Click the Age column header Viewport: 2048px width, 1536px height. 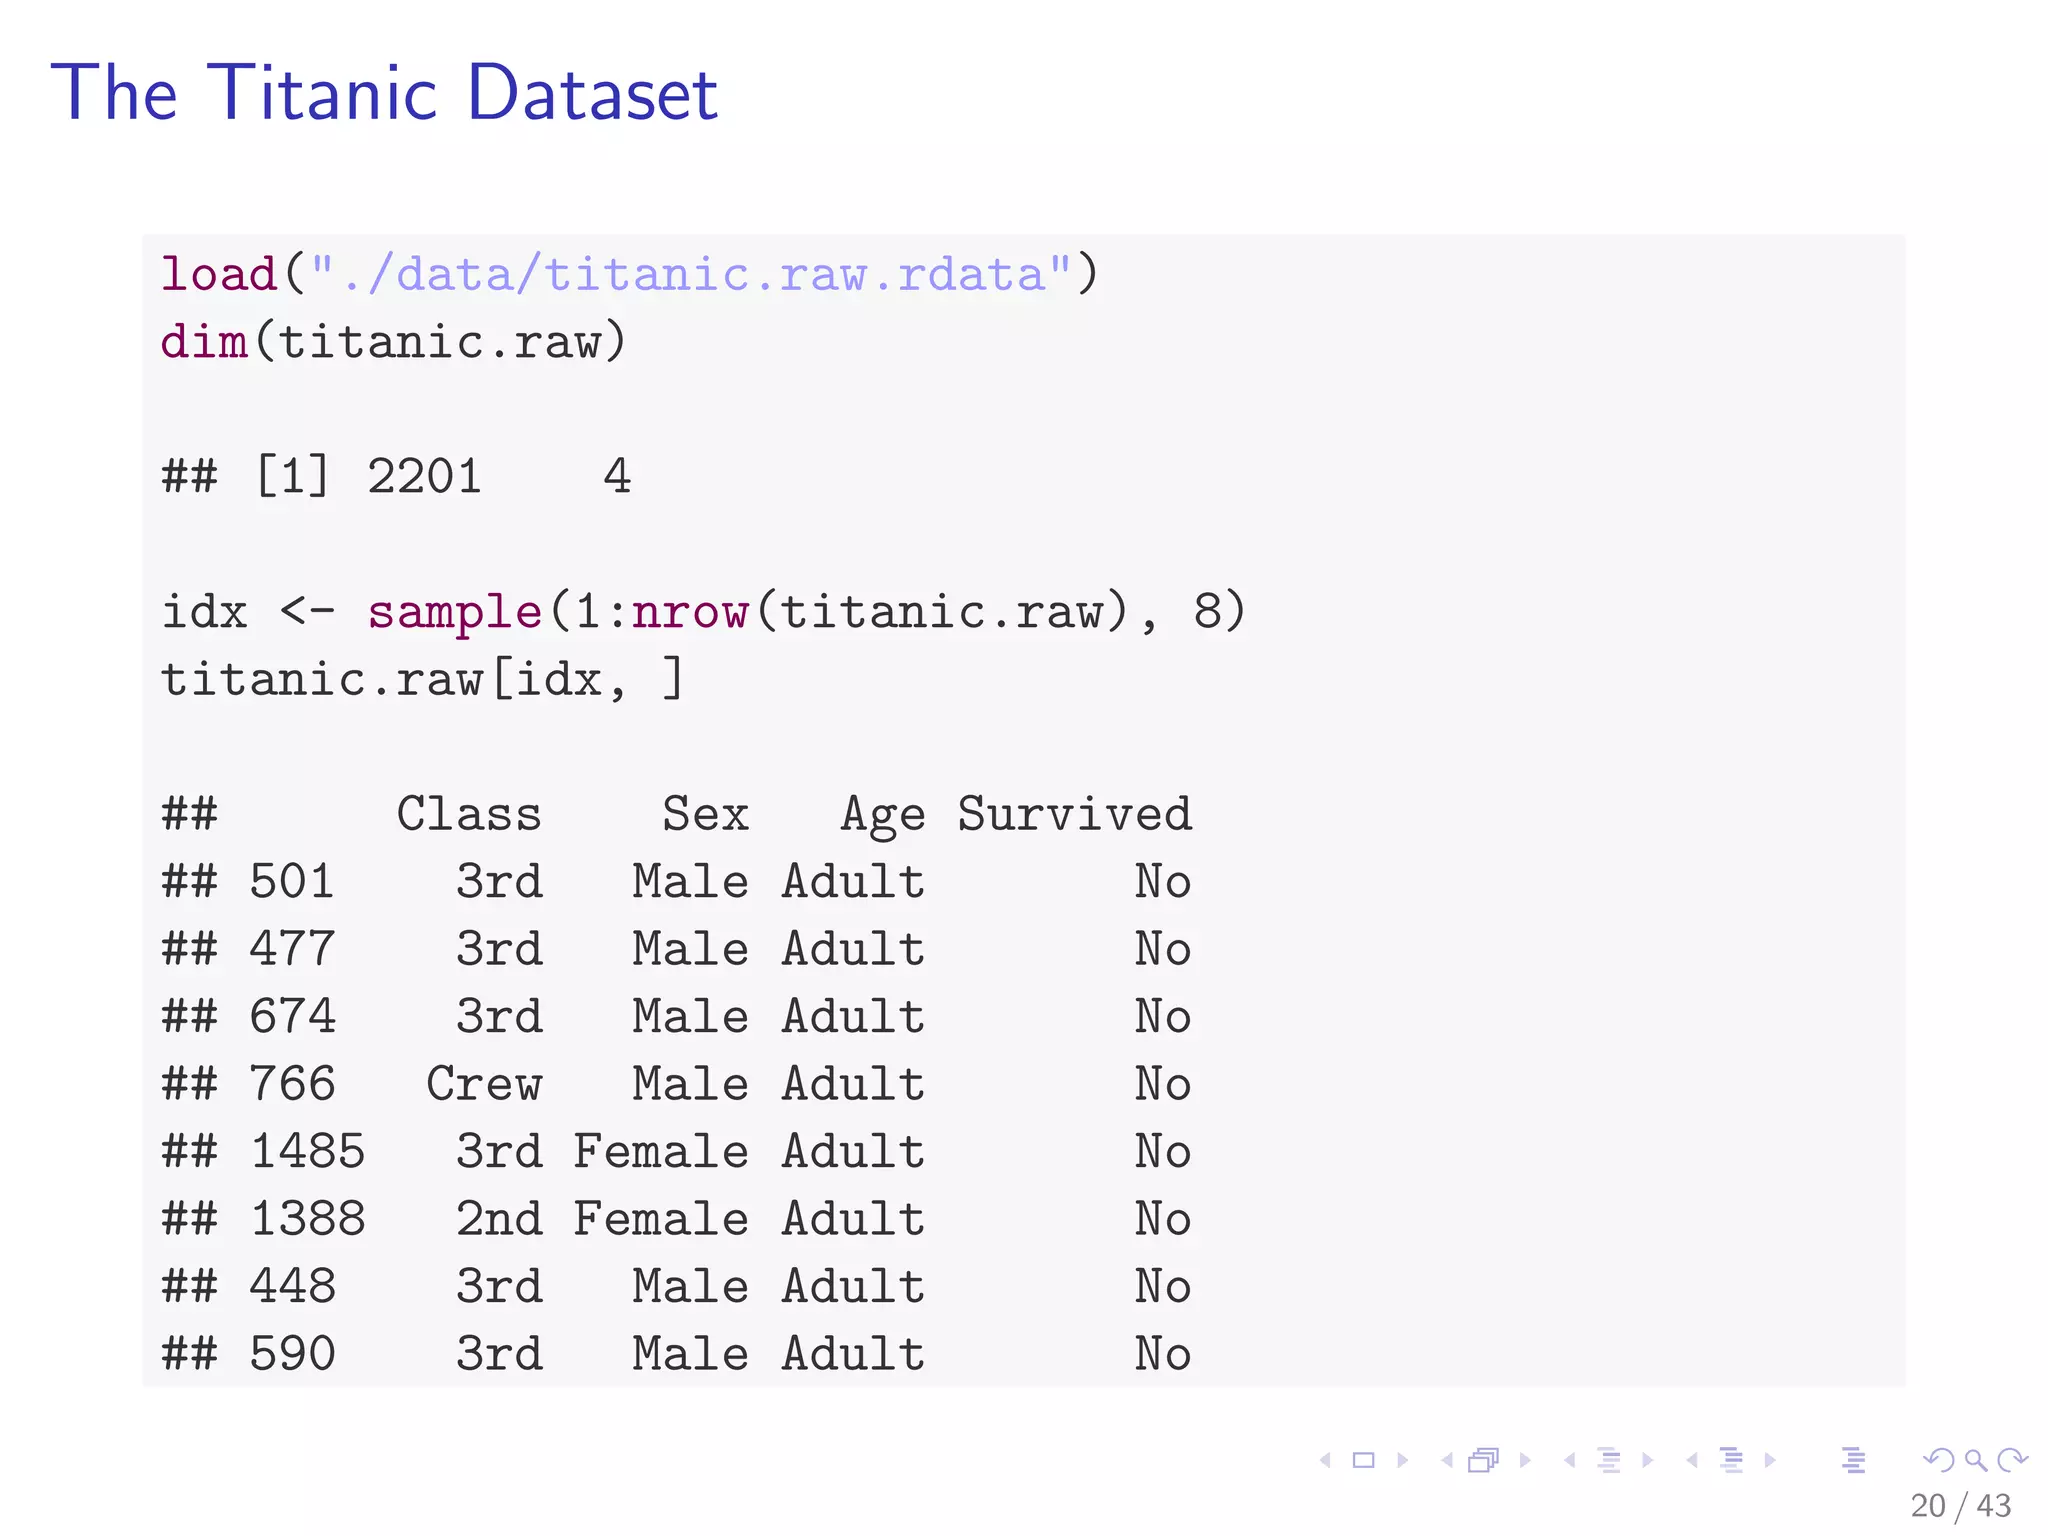click(883, 816)
